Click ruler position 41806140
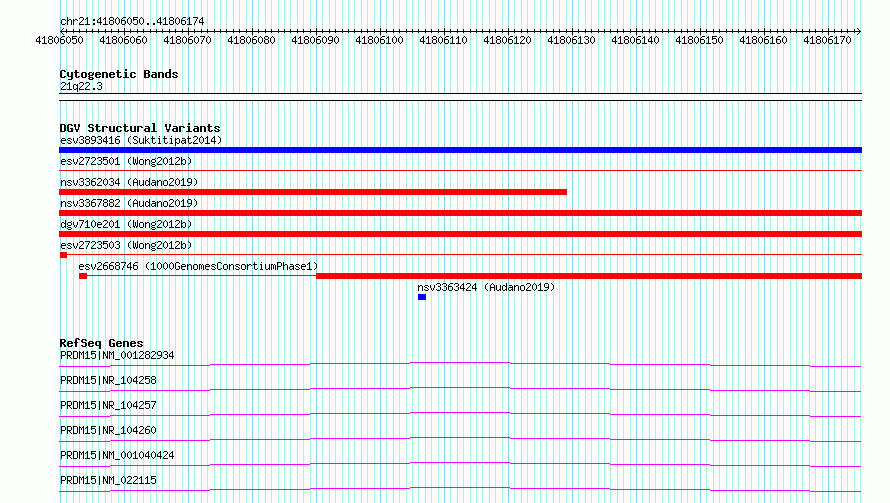This screenshot has width=890, height=503. (x=635, y=40)
